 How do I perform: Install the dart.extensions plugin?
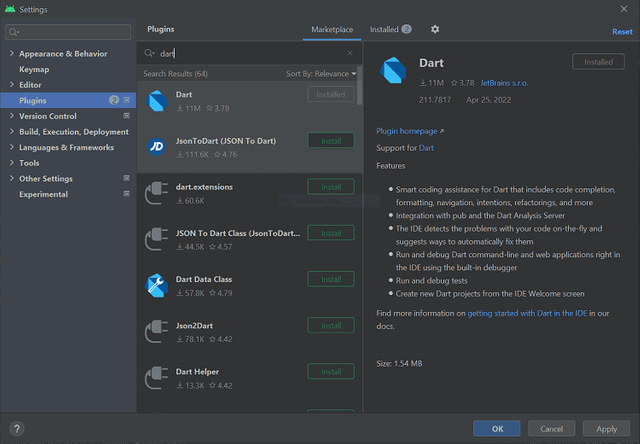(331, 187)
